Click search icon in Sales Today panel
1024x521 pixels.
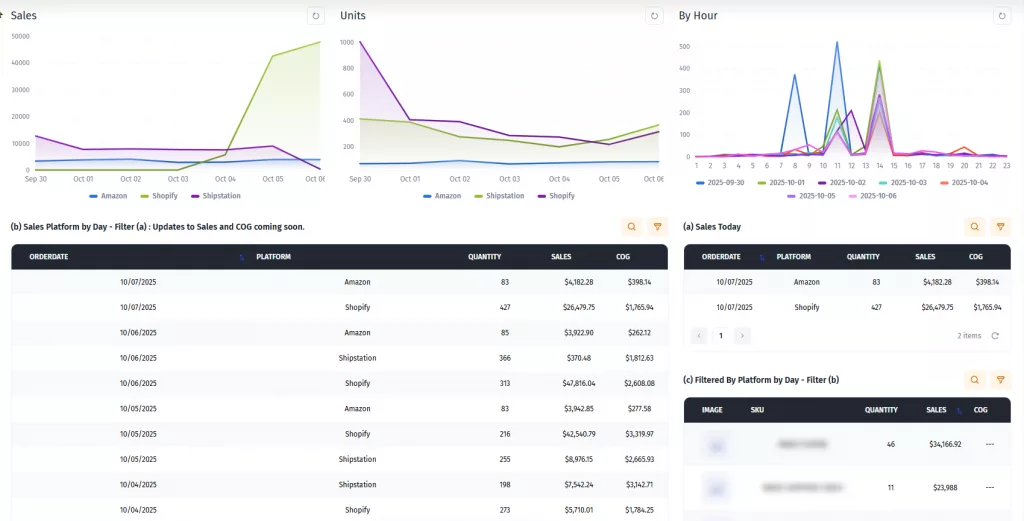(974, 227)
